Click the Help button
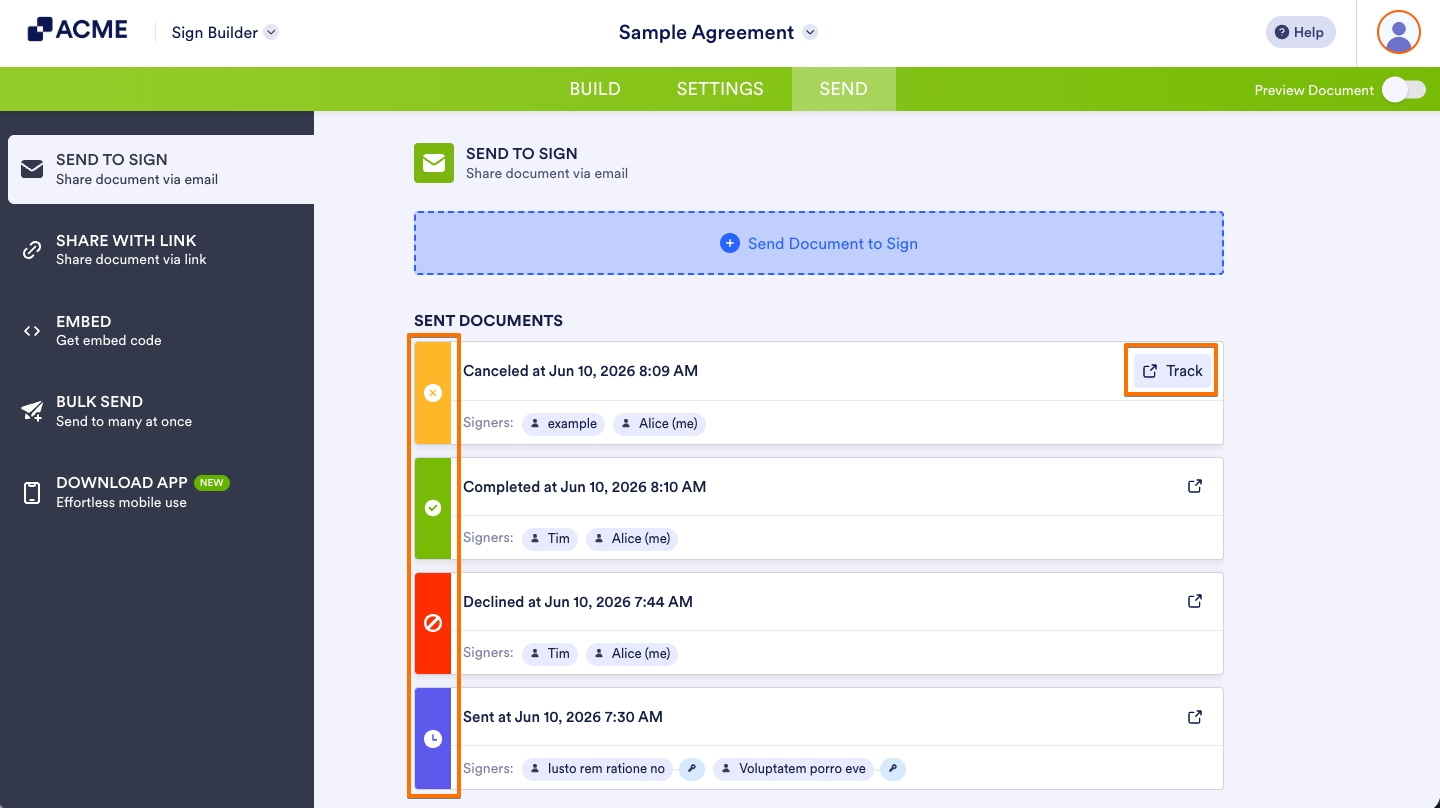This screenshot has height=808, width=1440. click(1300, 32)
